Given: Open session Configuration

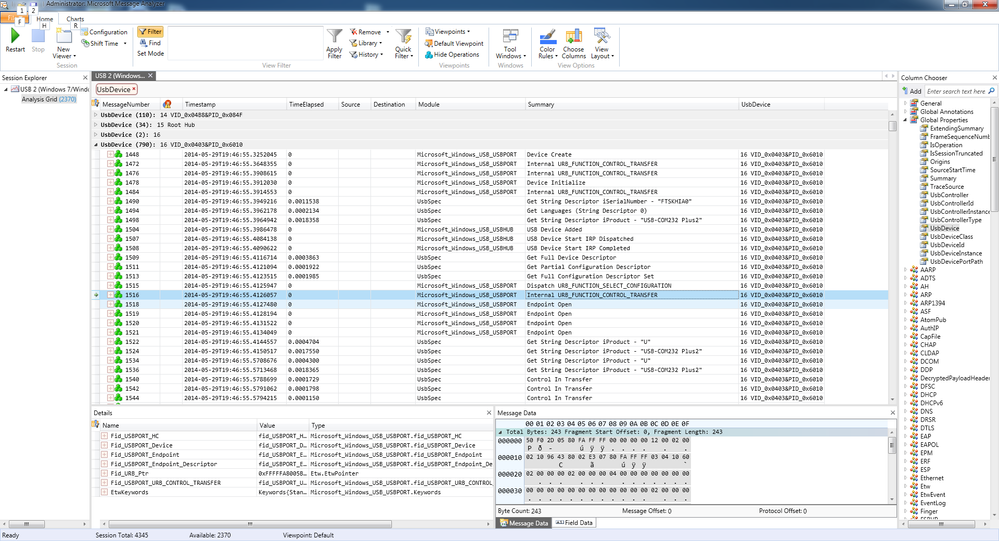Looking at the screenshot, I should [104, 32].
